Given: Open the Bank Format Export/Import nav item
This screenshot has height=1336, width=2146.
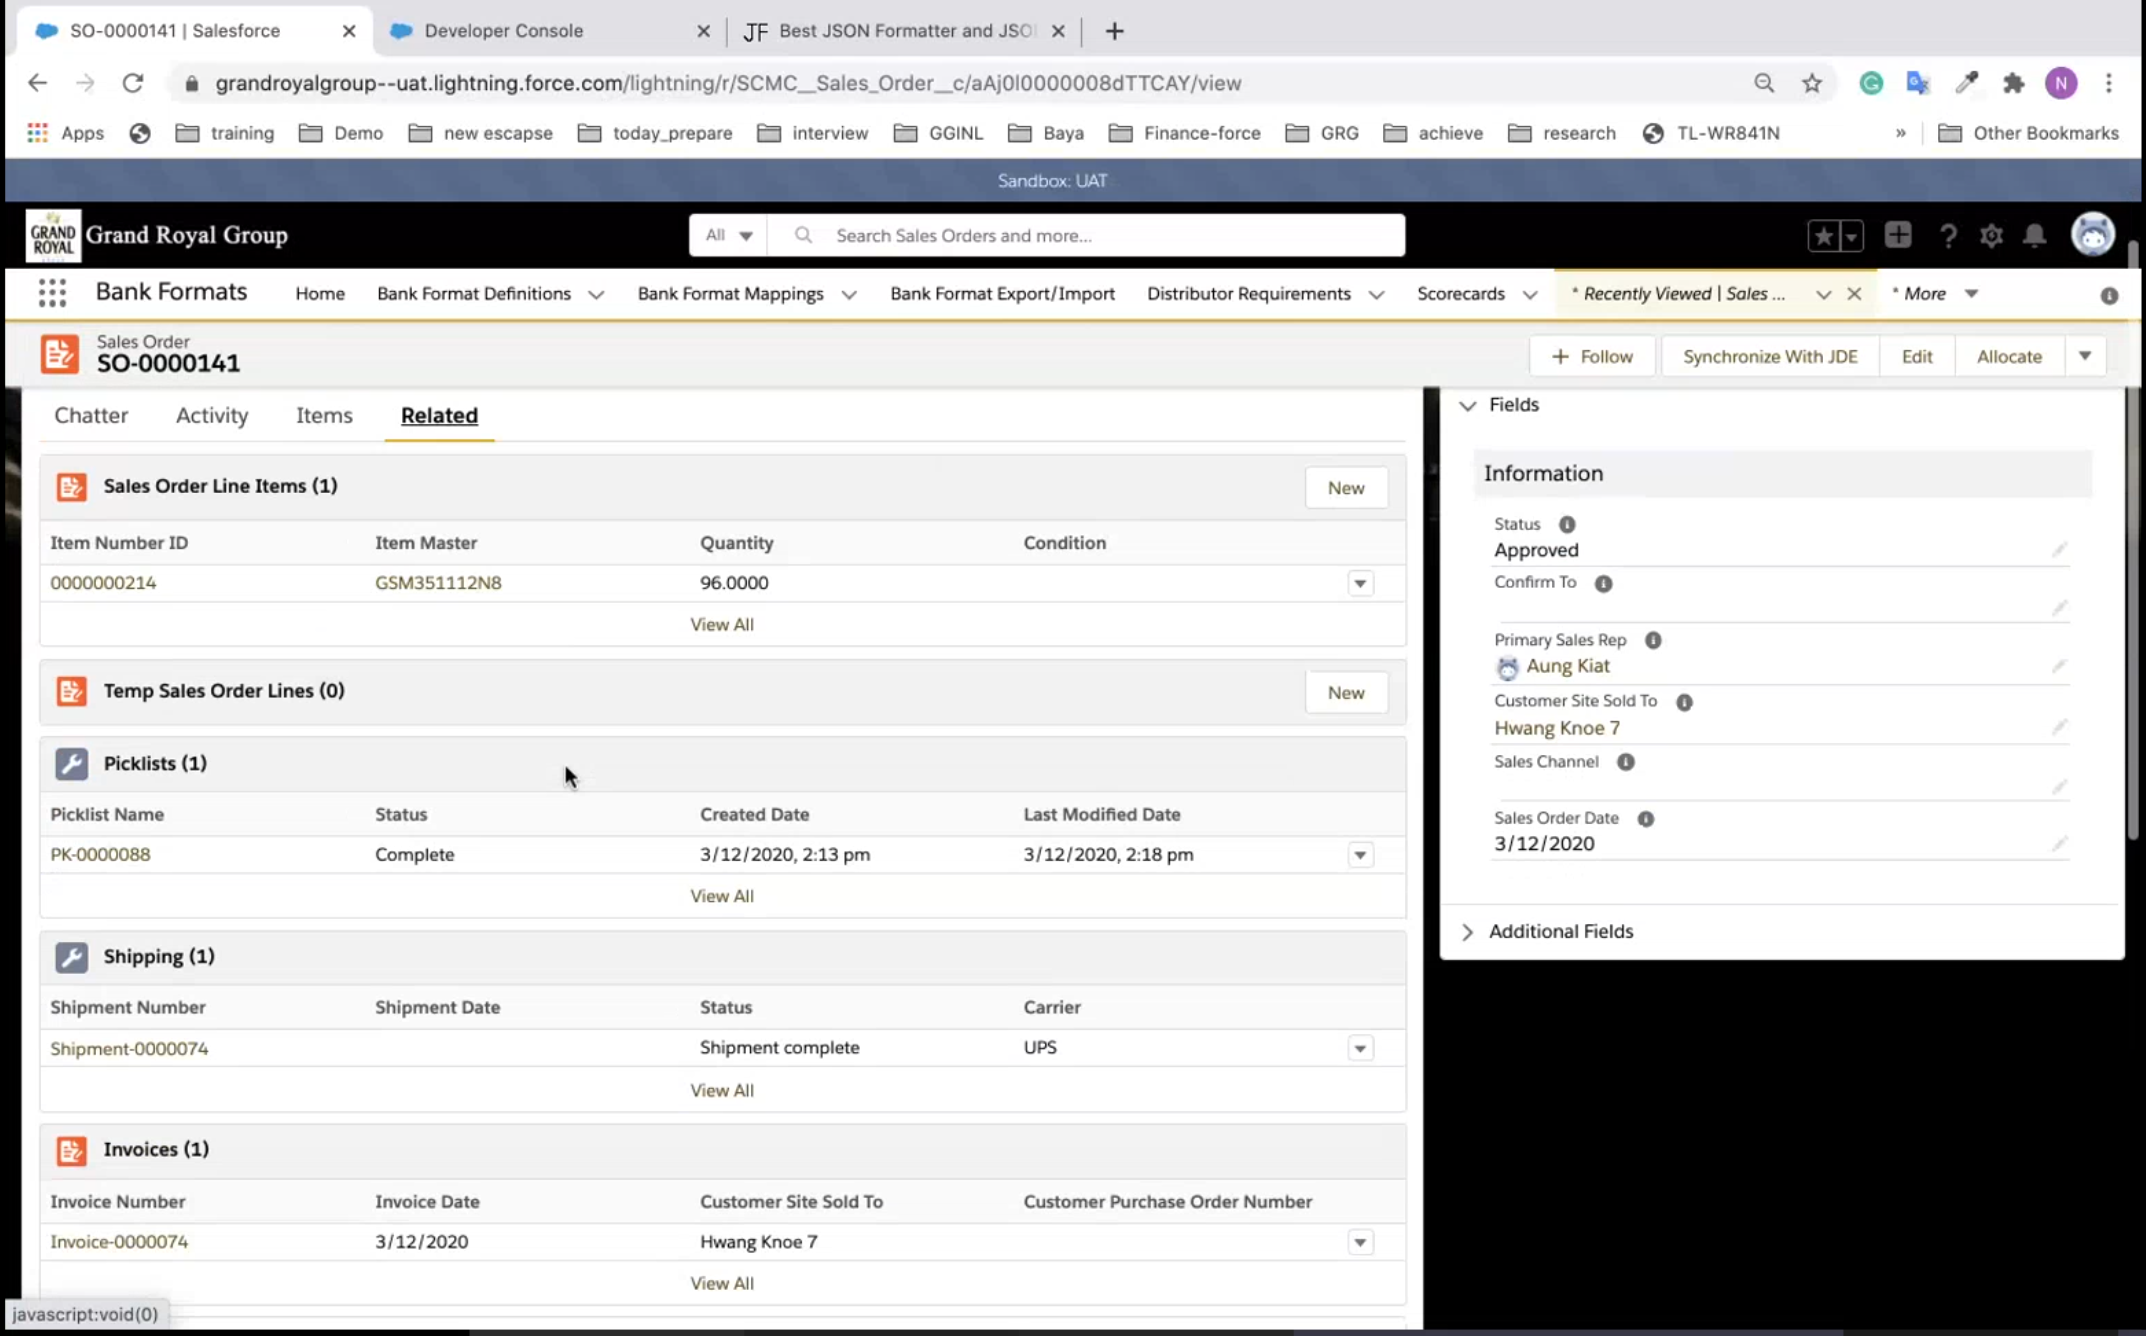Looking at the screenshot, I should coord(1002,294).
